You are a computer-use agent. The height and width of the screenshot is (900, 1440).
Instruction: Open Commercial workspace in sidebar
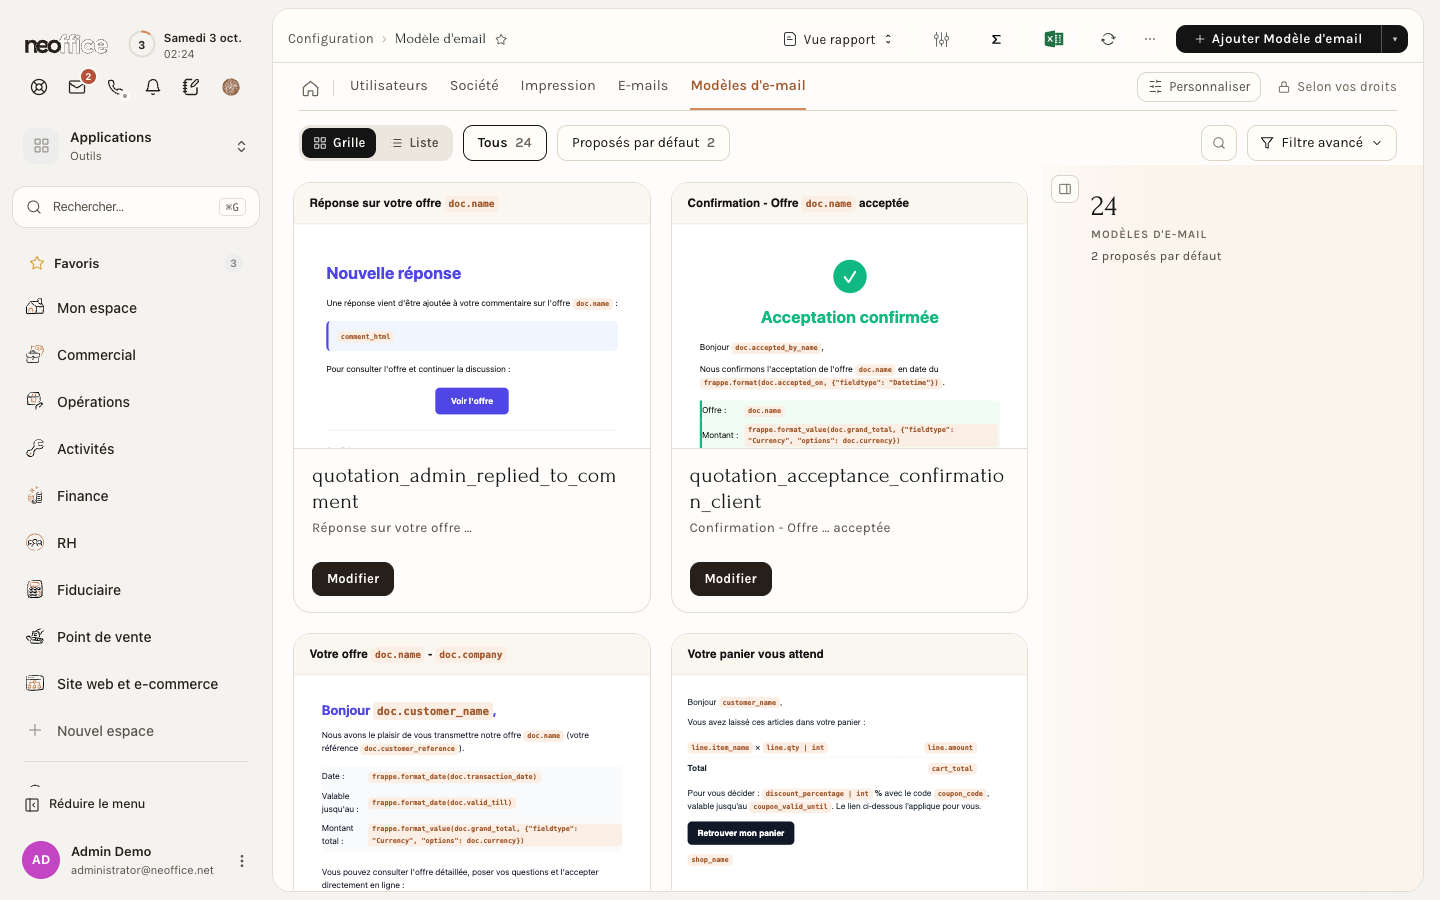click(136, 355)
